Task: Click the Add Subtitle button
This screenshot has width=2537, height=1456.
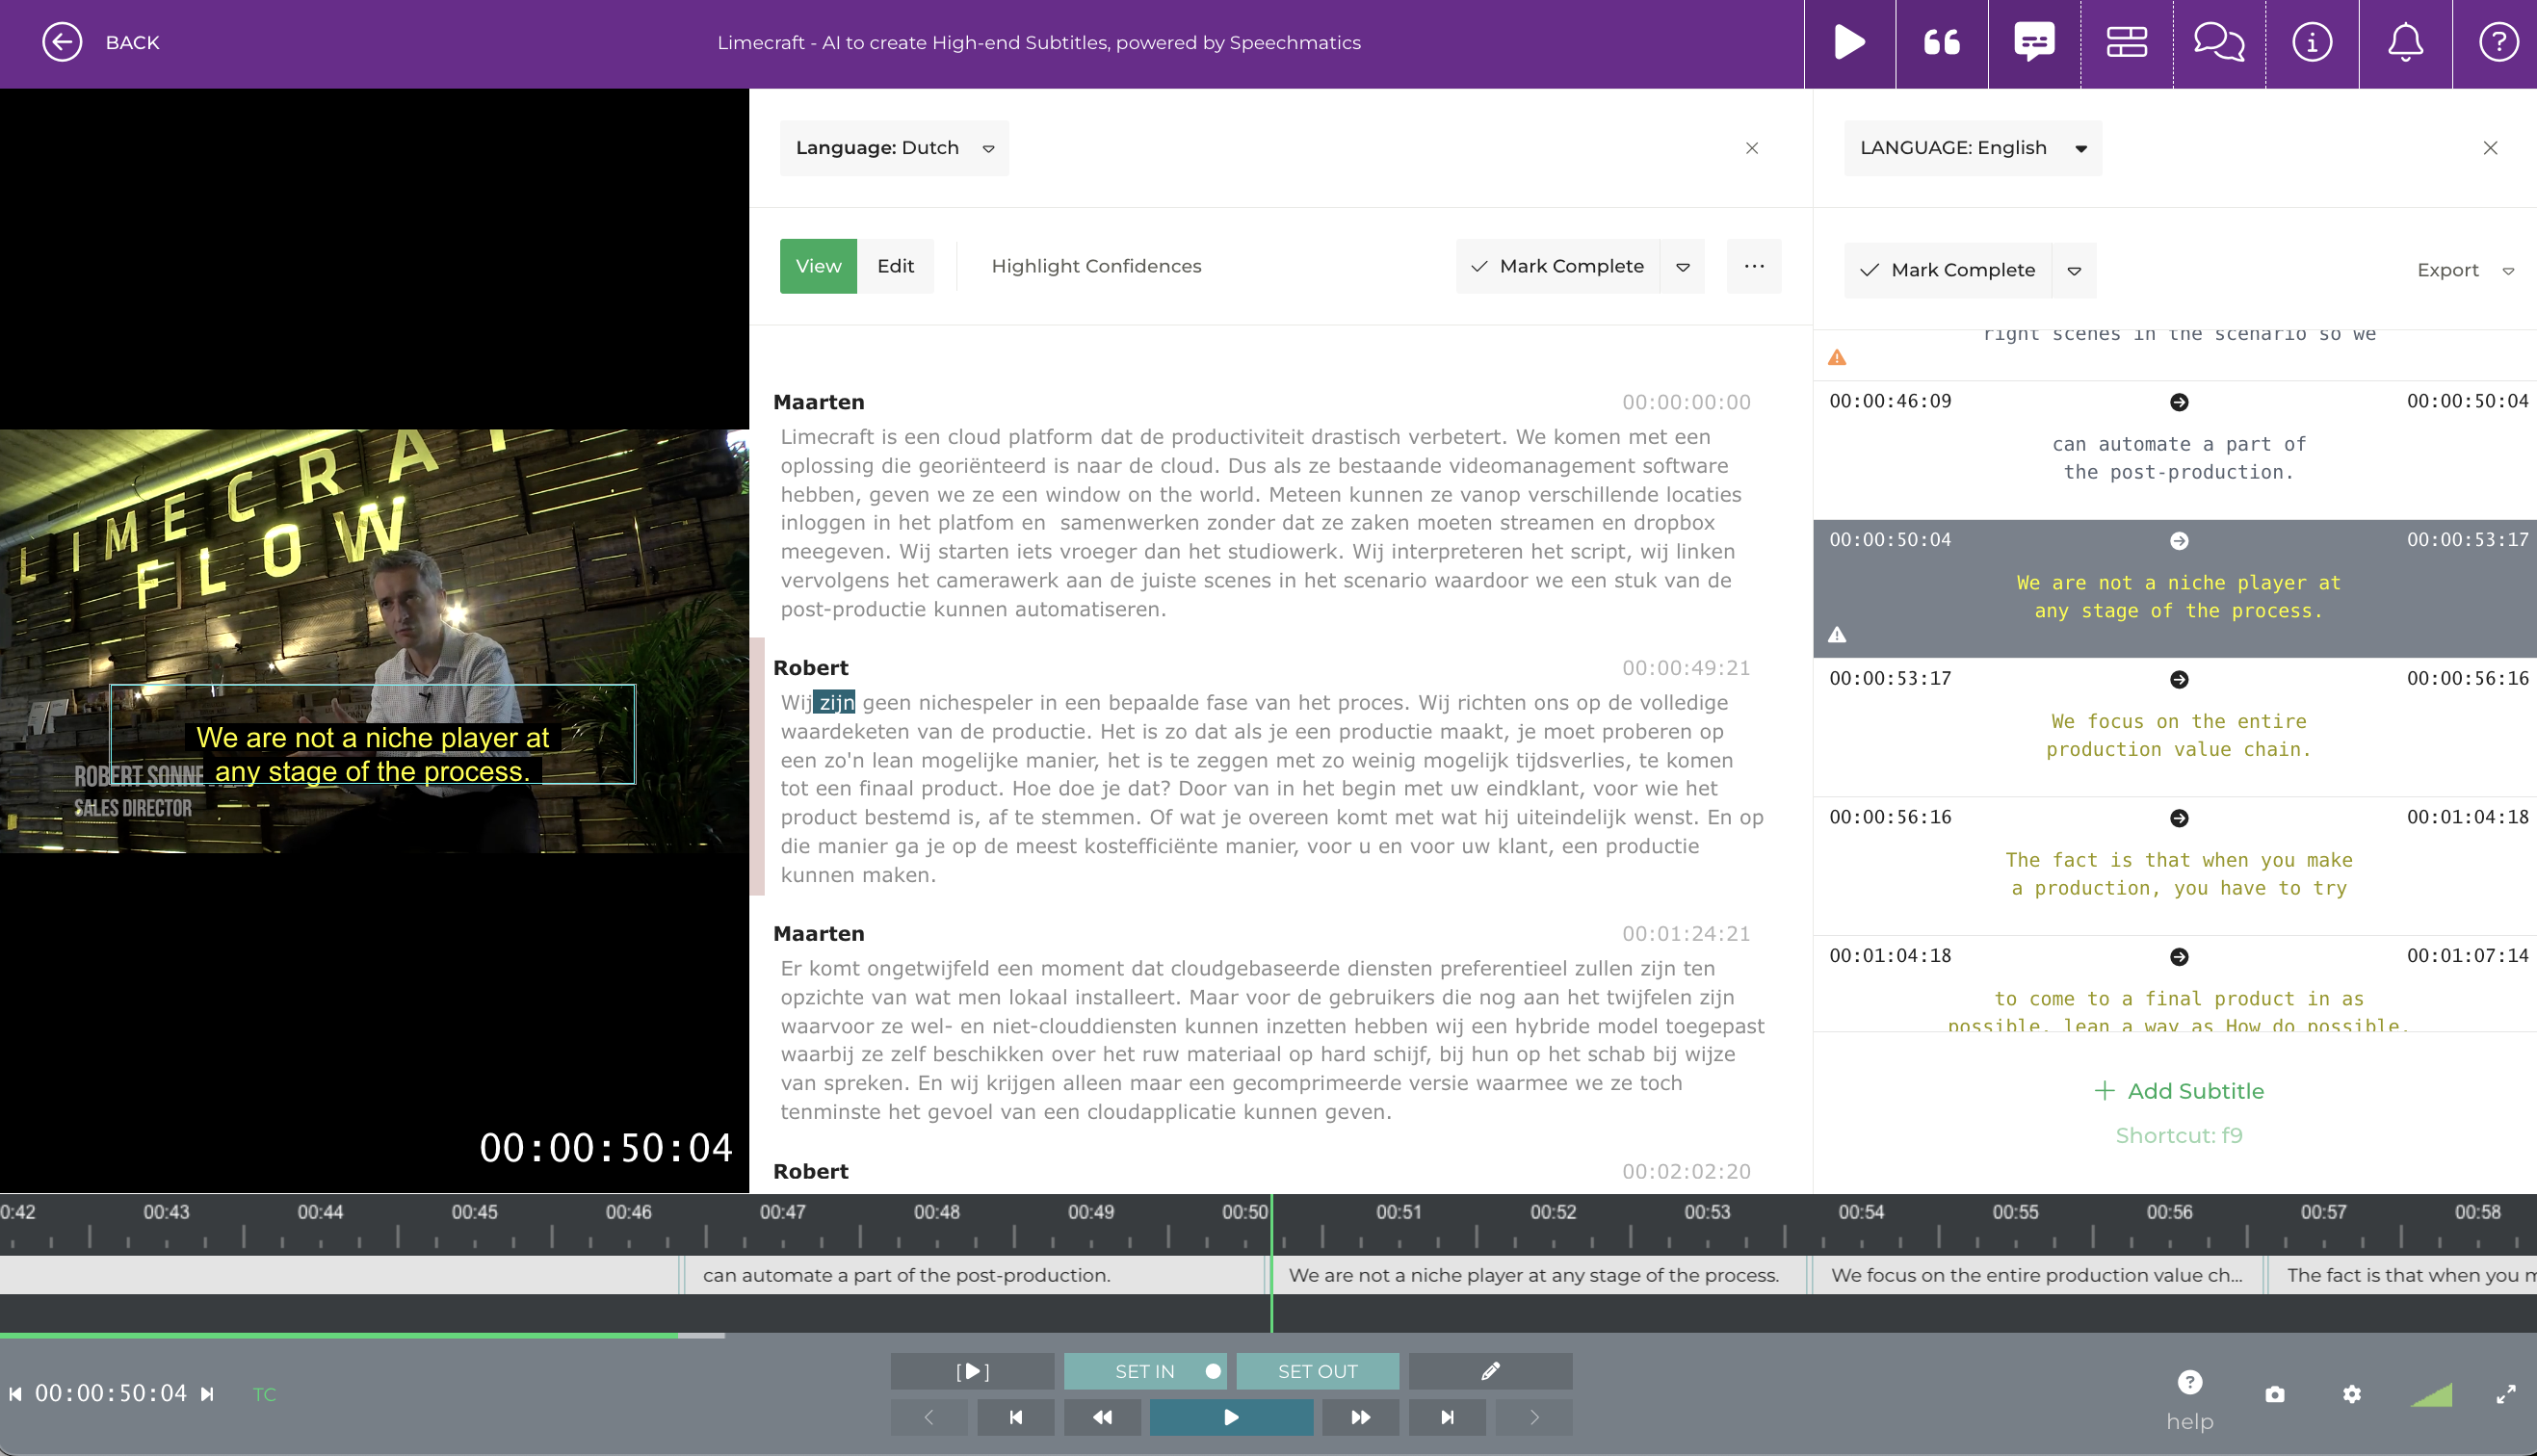Action: click(2178, 1091)
